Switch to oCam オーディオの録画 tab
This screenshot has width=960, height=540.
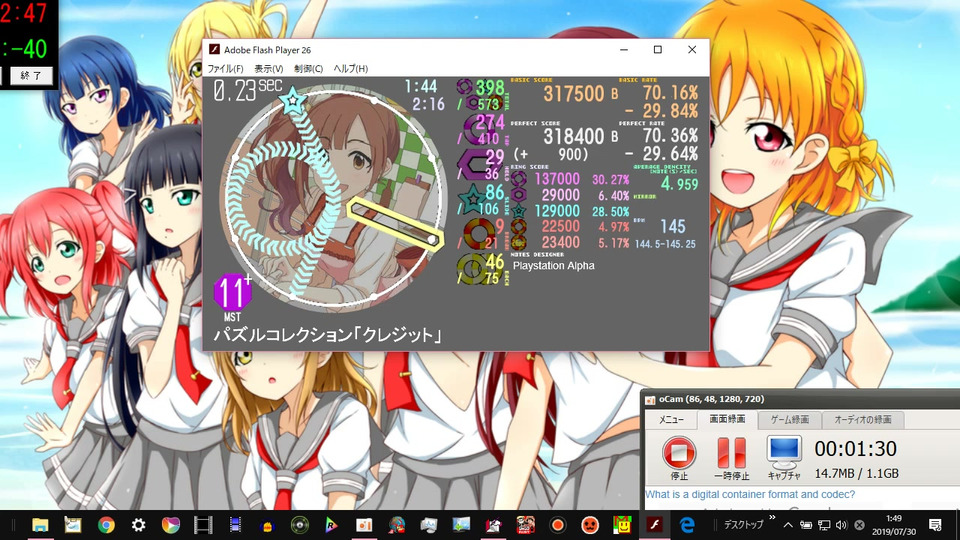pyautogui.click(x=862, y=420)
